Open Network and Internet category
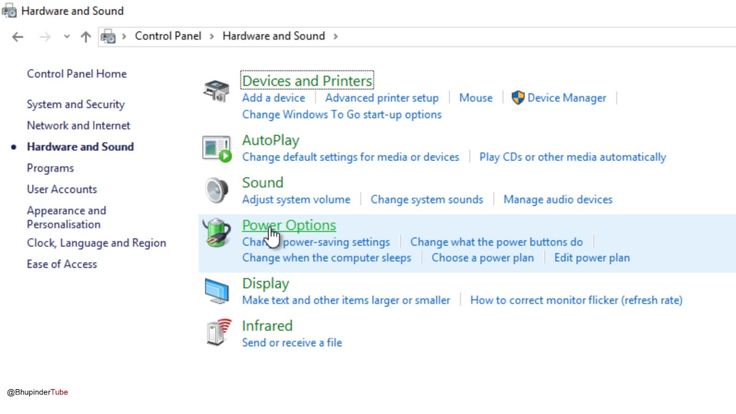 click(x=78, y=125)
